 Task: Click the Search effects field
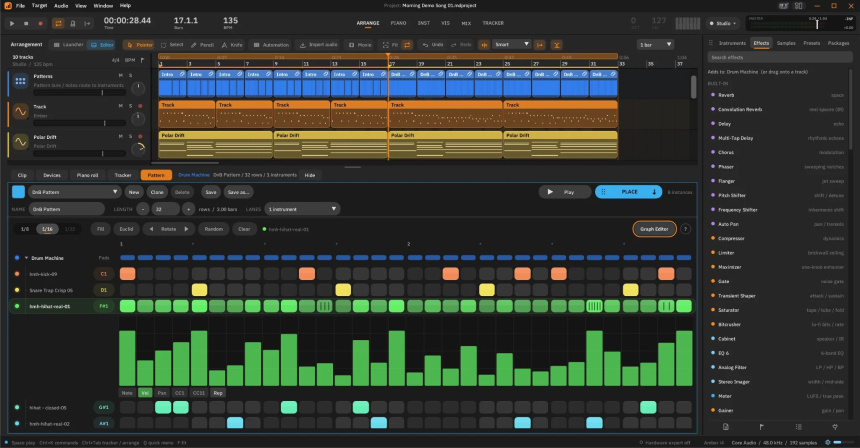pyautogui.click(x=779, y=57)
